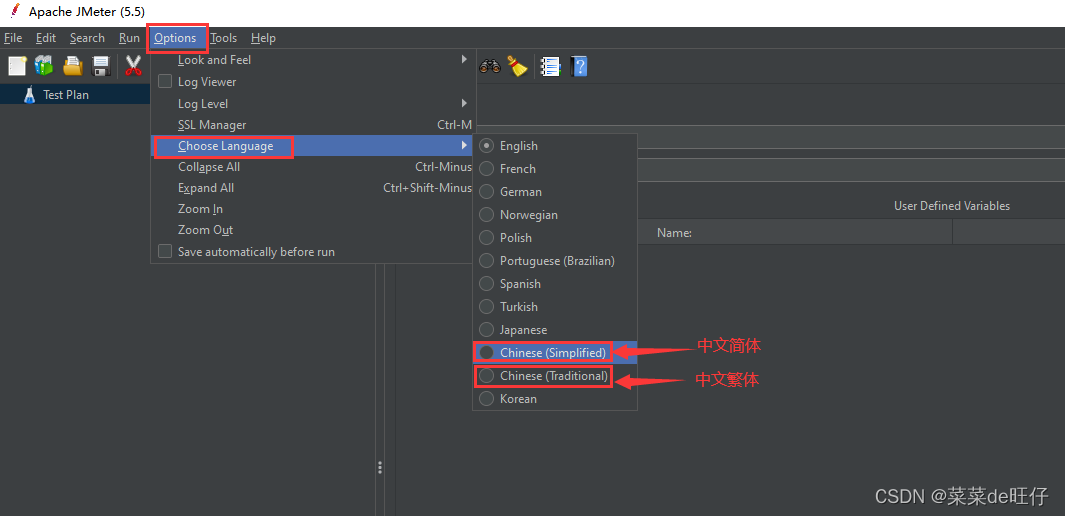Open the Templates icon in toolbar
Screen dimensions: 1065x516
point(44,66)
